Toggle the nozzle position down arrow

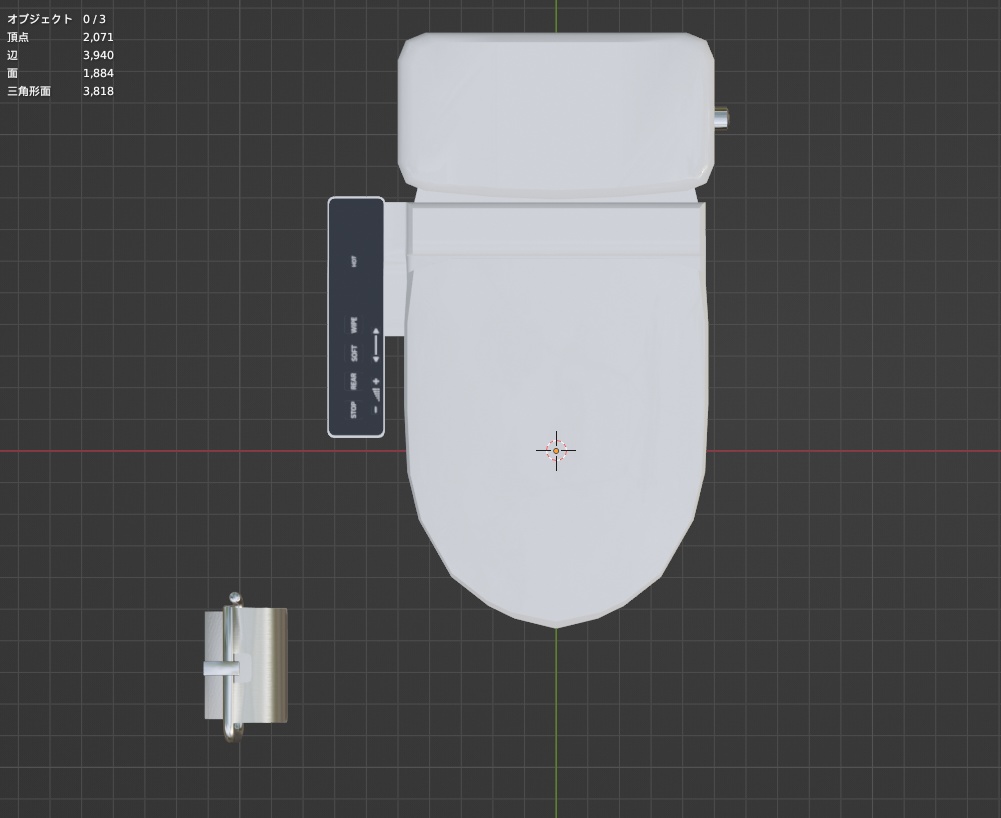coord(377,358)
